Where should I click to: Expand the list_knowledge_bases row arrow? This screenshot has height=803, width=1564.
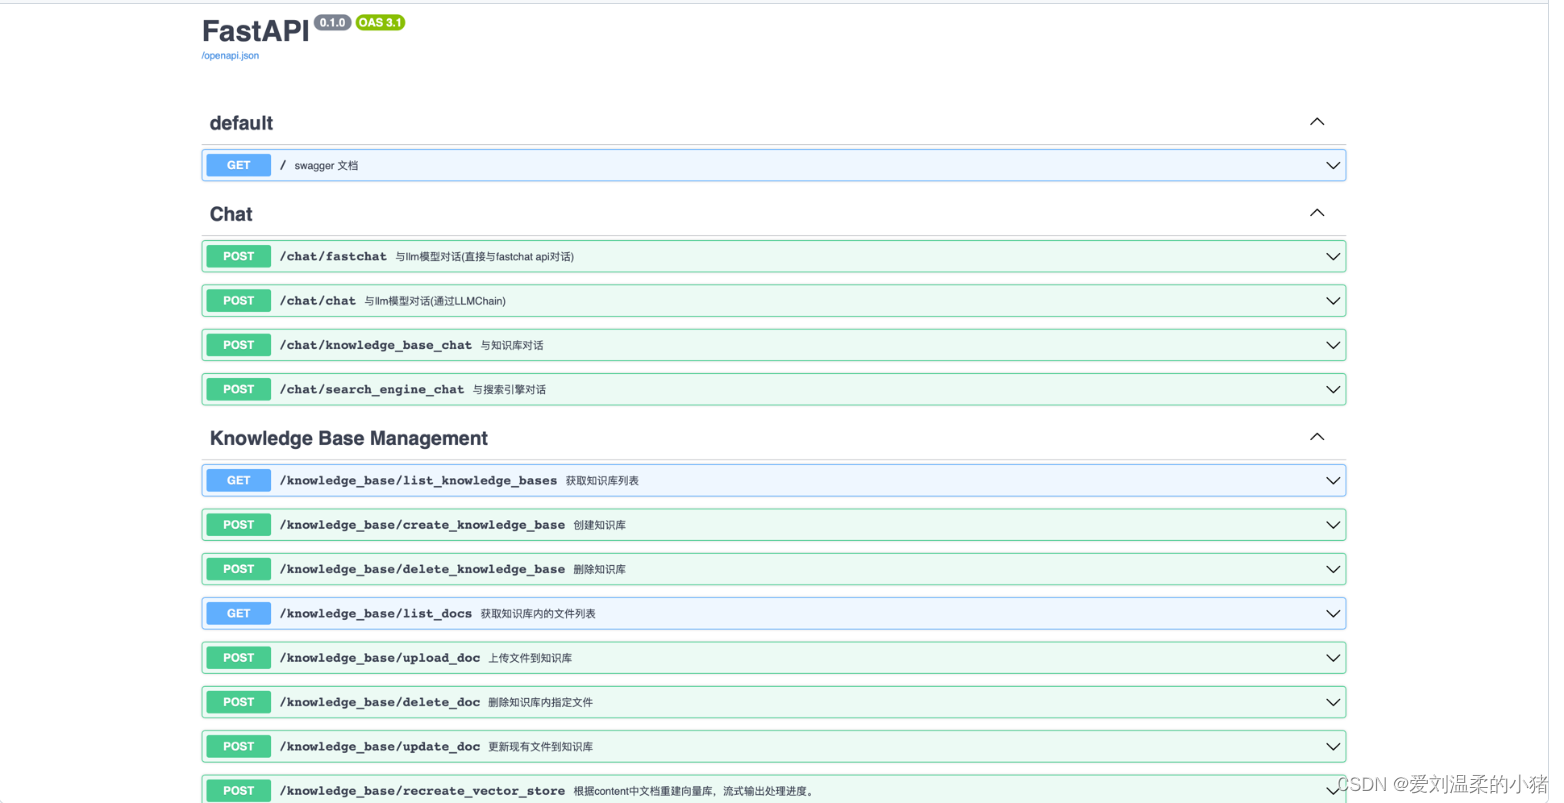point(1333,481)
